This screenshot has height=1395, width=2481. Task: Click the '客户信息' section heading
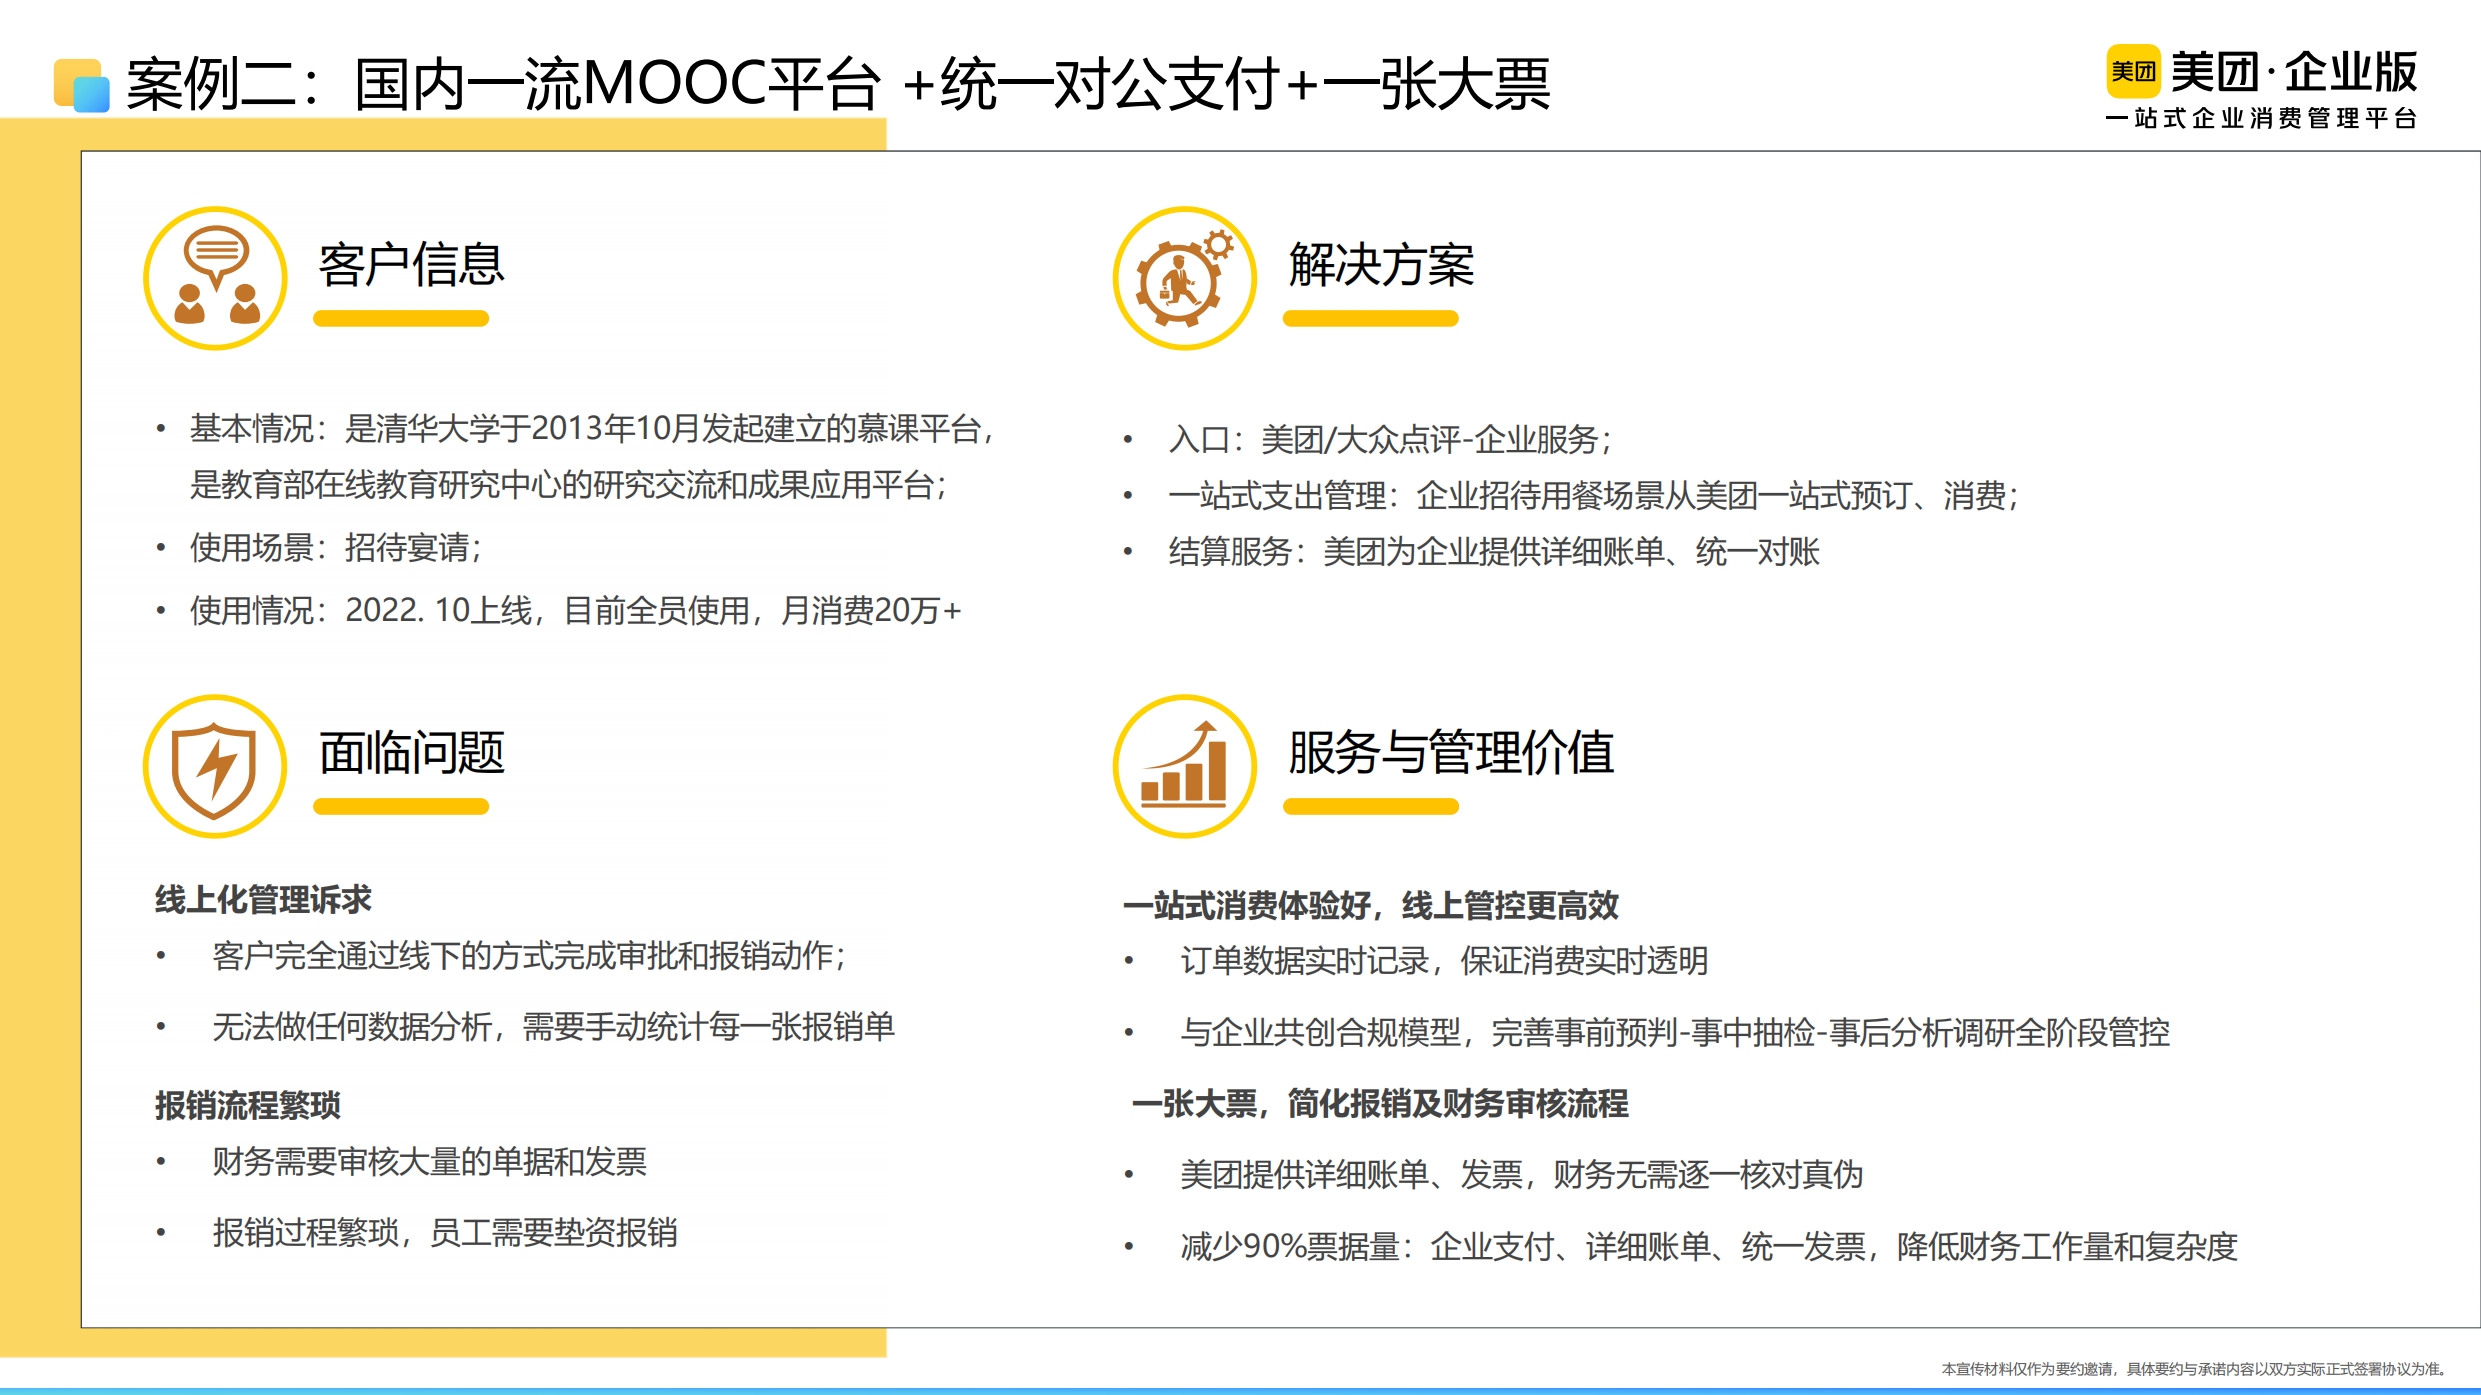pyautogui.click(x=411, y=265)
